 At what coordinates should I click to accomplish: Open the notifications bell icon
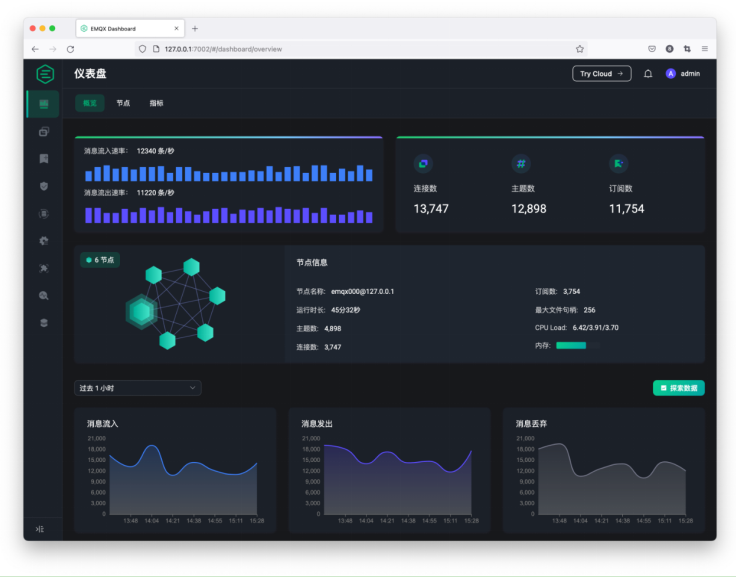(x=648, y=74)
